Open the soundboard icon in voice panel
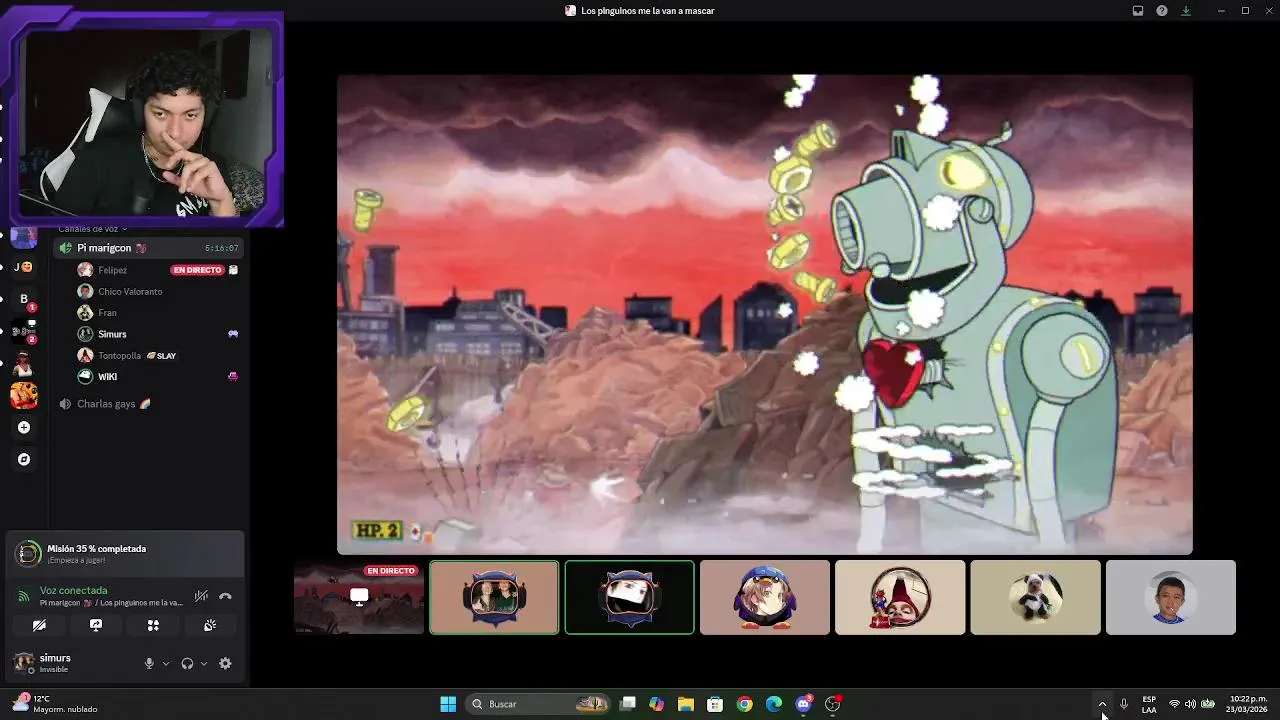The width and height of the screenshot is (1280, 720). coord(210,625)
